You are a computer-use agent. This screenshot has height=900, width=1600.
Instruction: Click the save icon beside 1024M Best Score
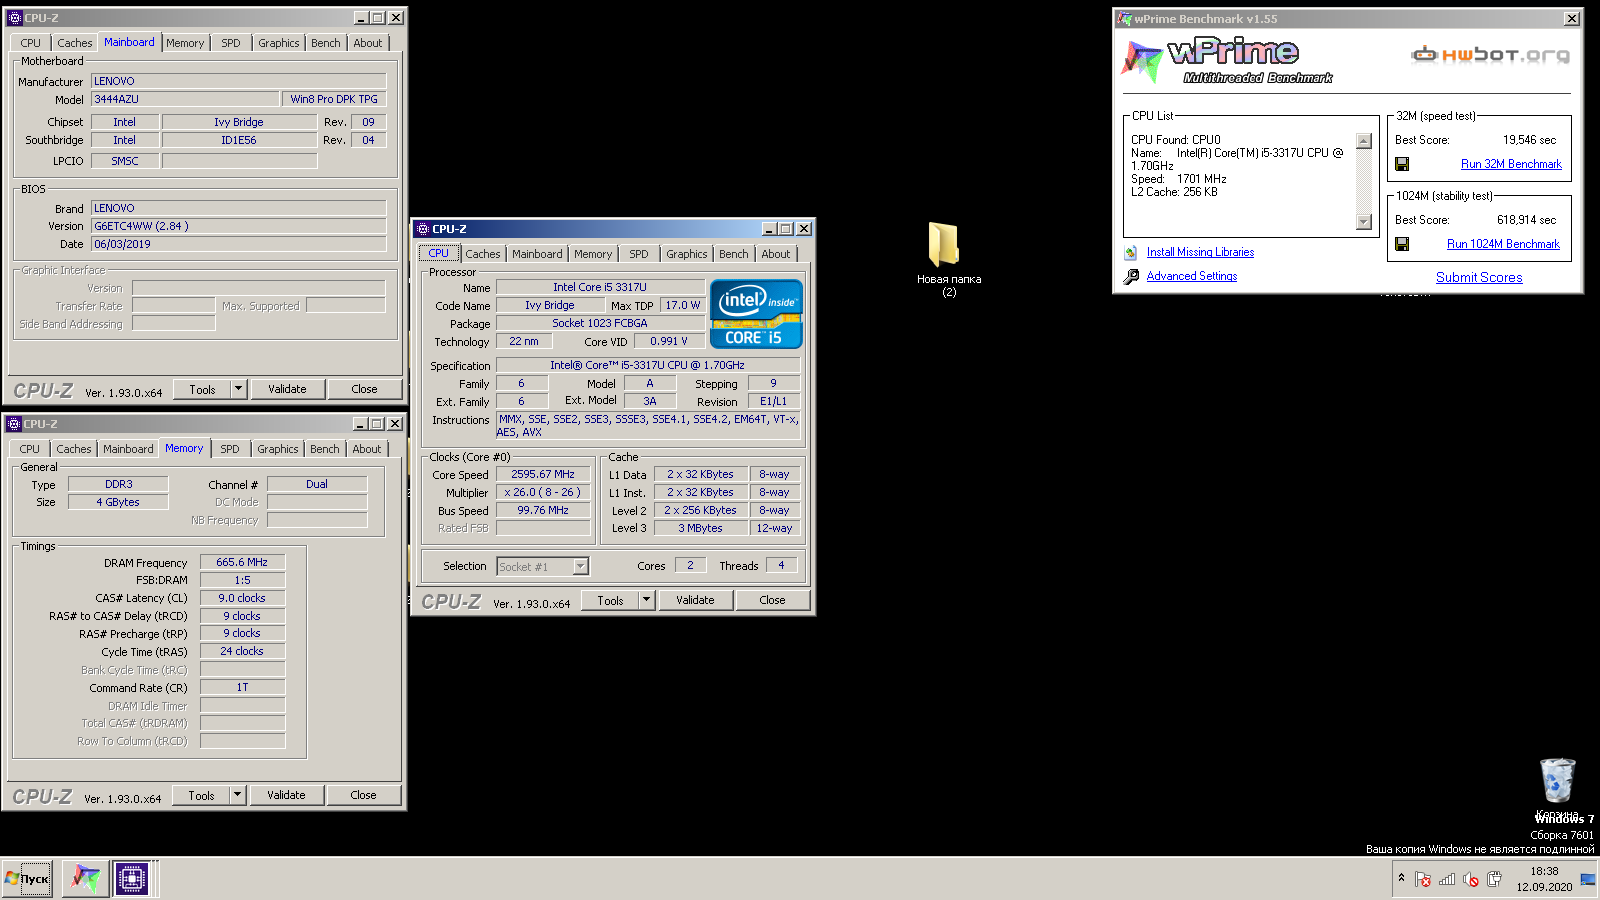1402,244
